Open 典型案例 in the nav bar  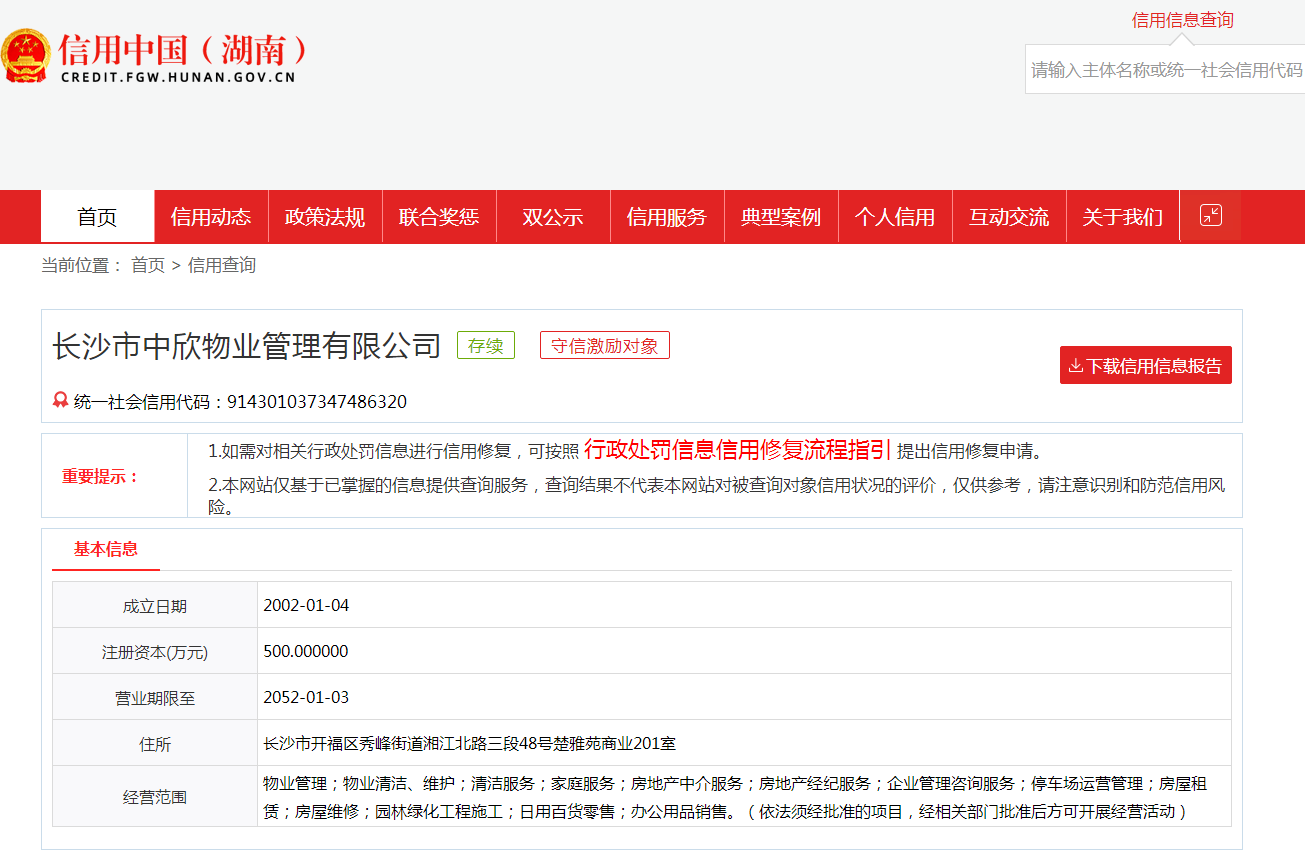pyautogui.click(x=781, y=217)
